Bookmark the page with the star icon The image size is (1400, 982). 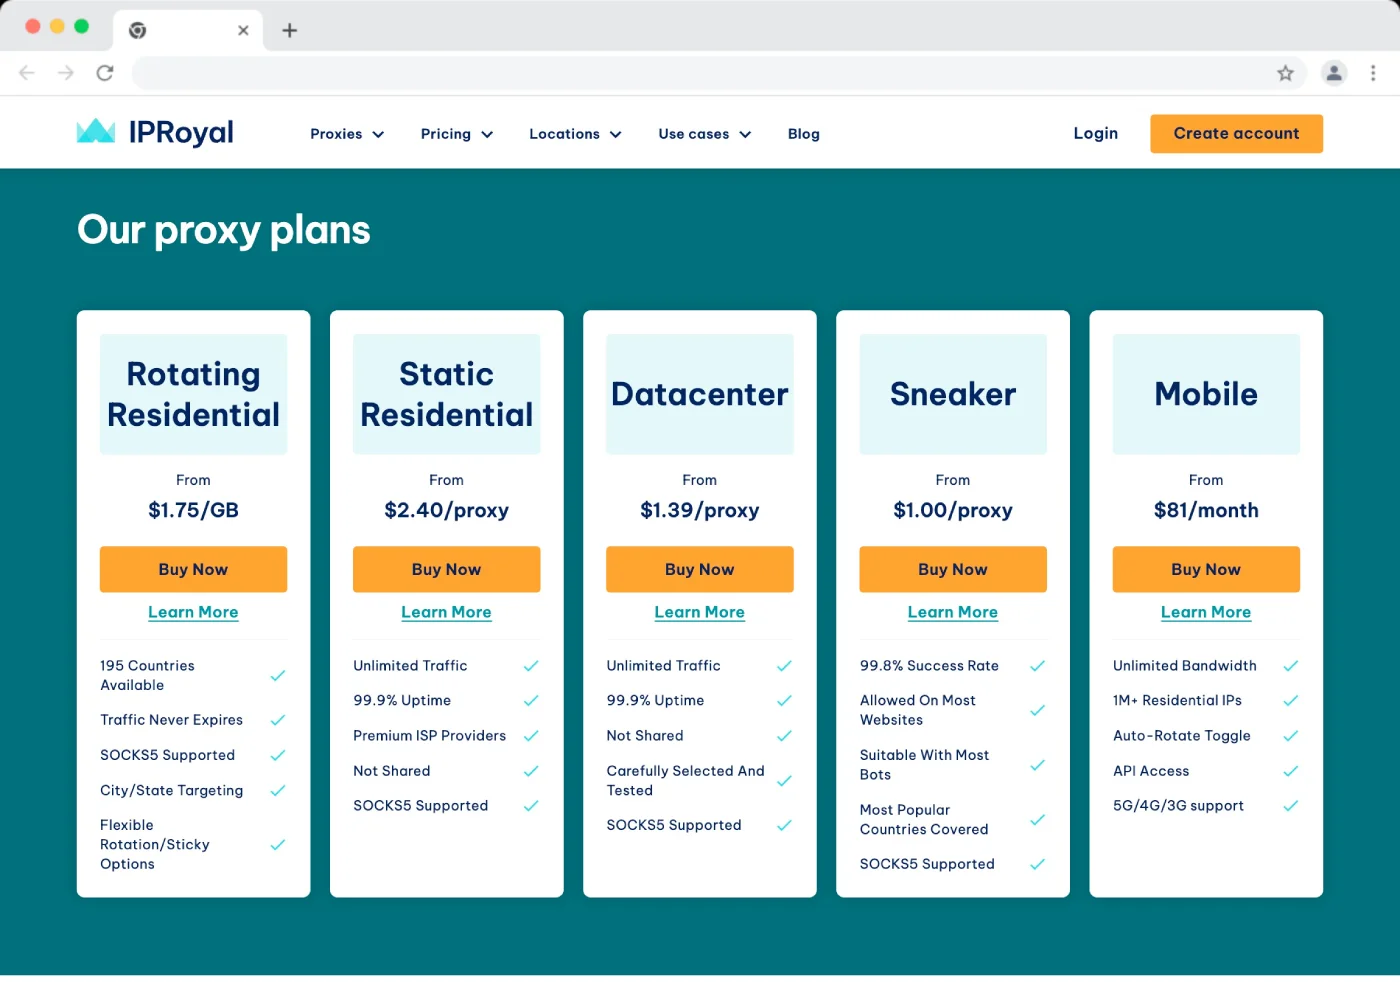(1286, 73)
